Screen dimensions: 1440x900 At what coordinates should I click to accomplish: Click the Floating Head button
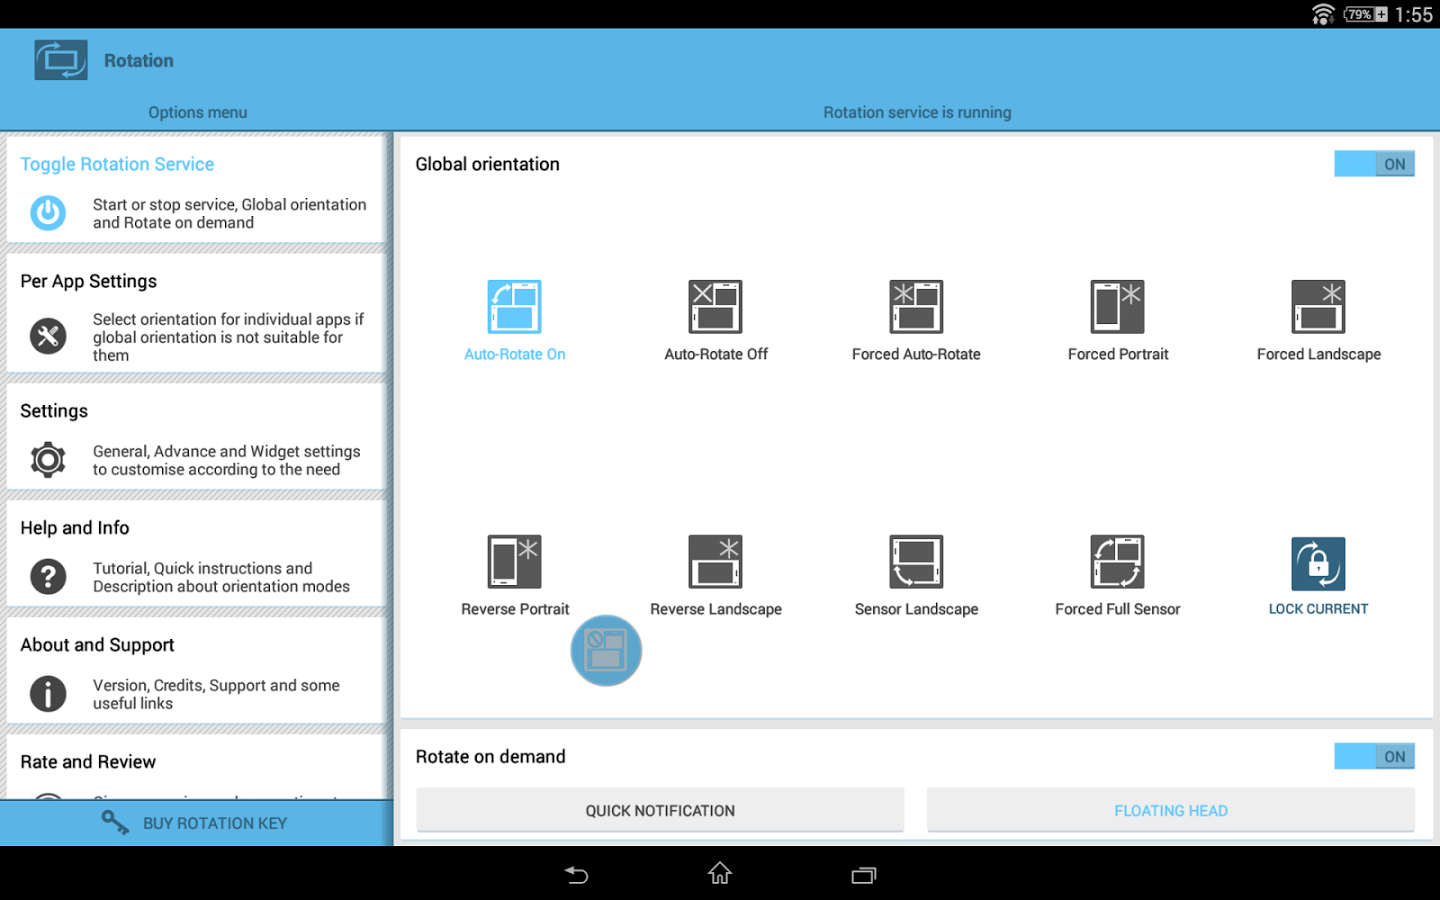1171,810
